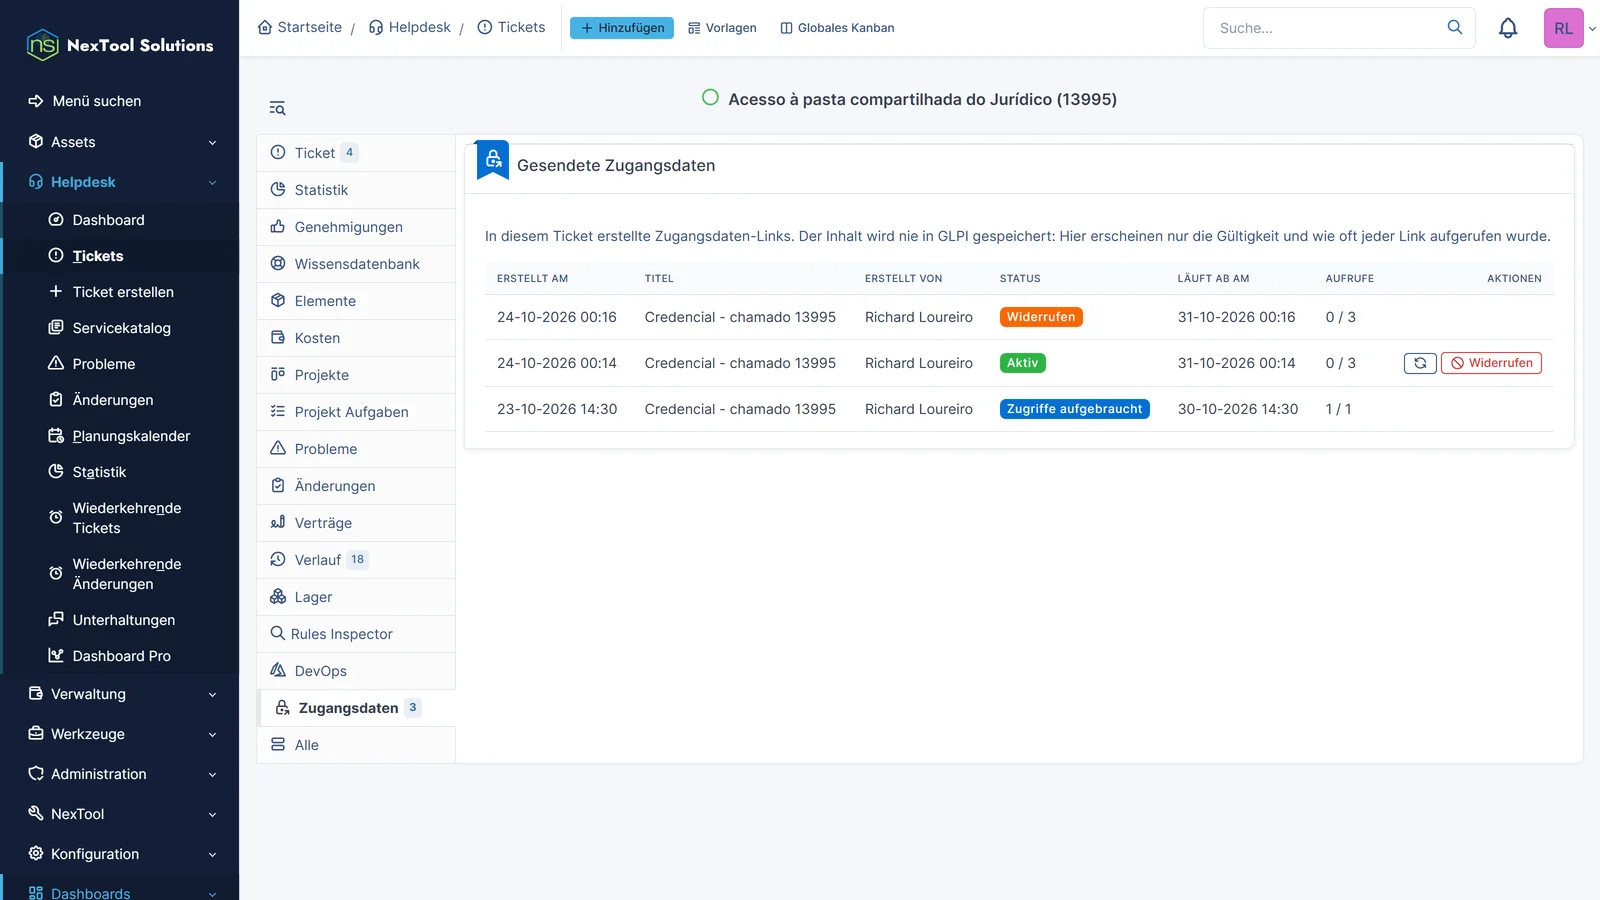Click the orange Widerrufen status badge
Viewport: 1600px width, 900px height.
1041,317
